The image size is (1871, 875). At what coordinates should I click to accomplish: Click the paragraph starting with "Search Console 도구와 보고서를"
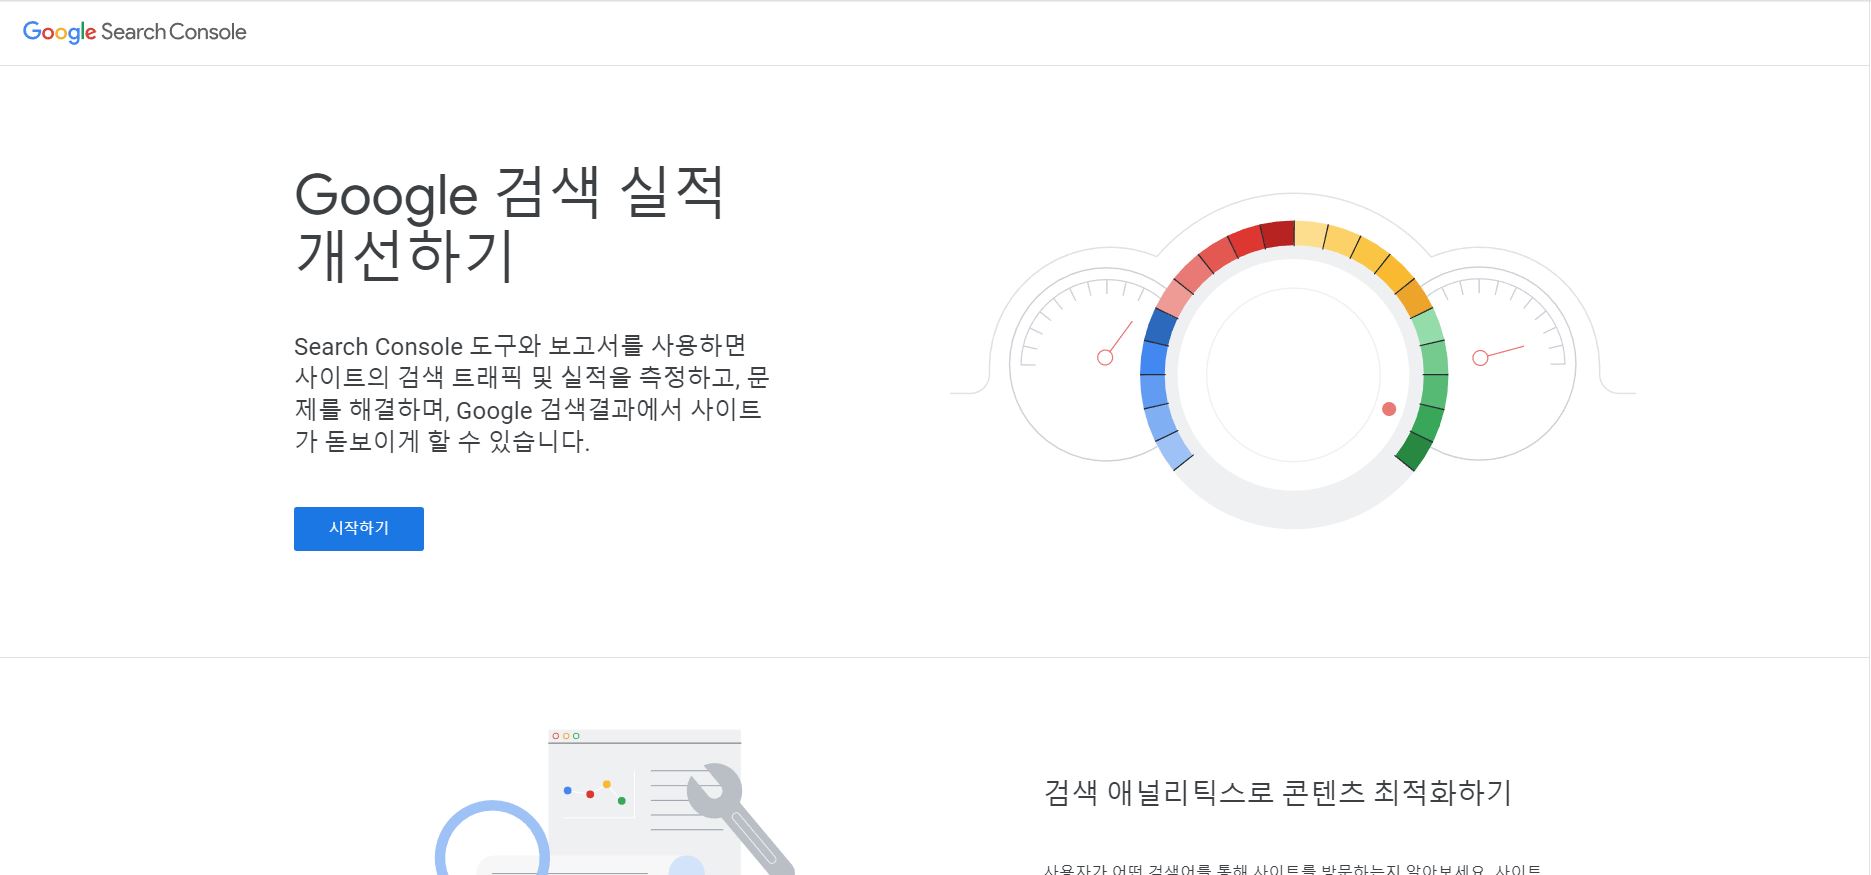[x=531, y=394]
